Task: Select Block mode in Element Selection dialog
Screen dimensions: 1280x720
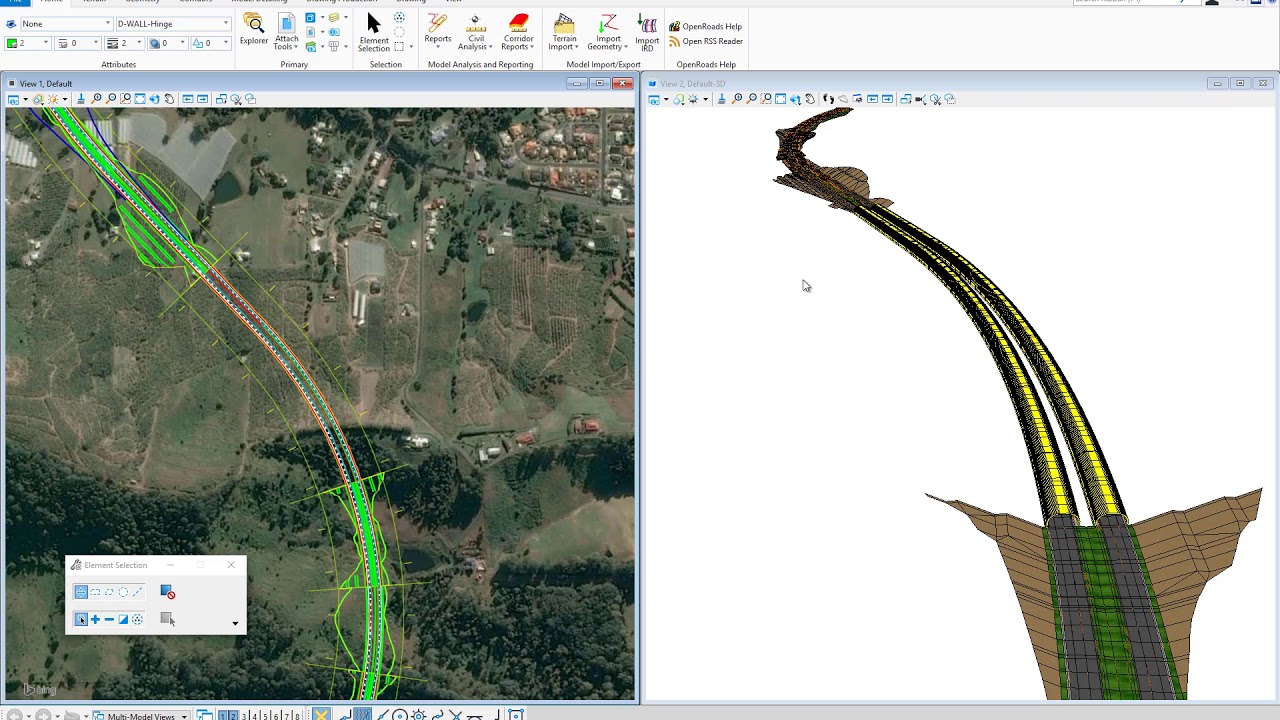Action: click(95, 592)
